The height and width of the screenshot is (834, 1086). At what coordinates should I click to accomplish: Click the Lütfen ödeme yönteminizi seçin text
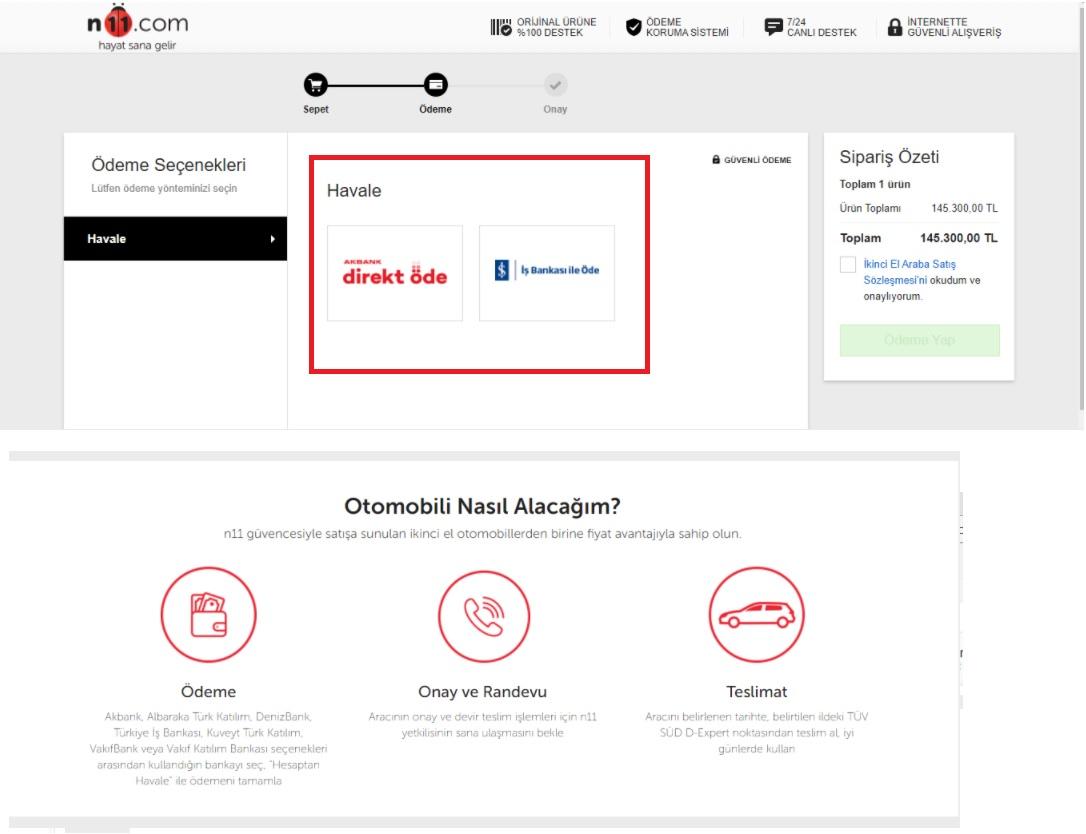pyautogui.click(x=164, y=188)
